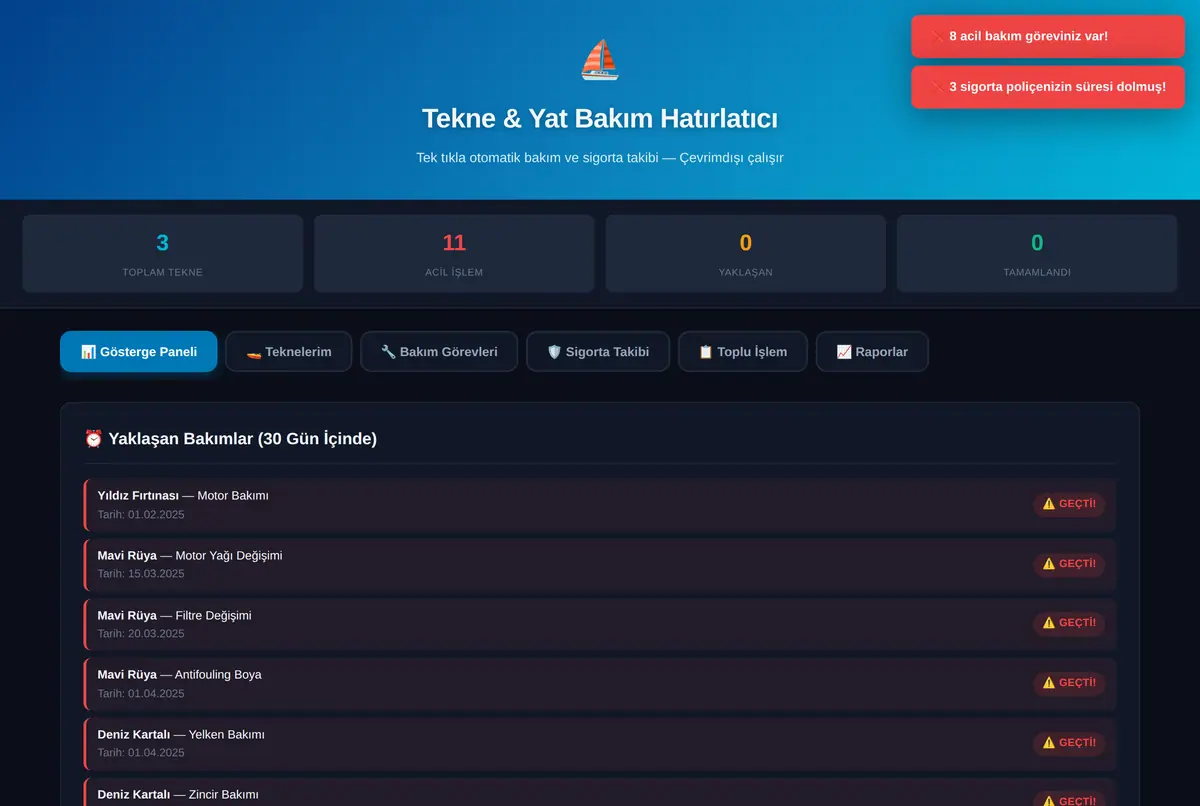Viewport: 1200px width, 806px height.
Task: Switch to the Teknelerim tab
Action: [x=289, y=352]
